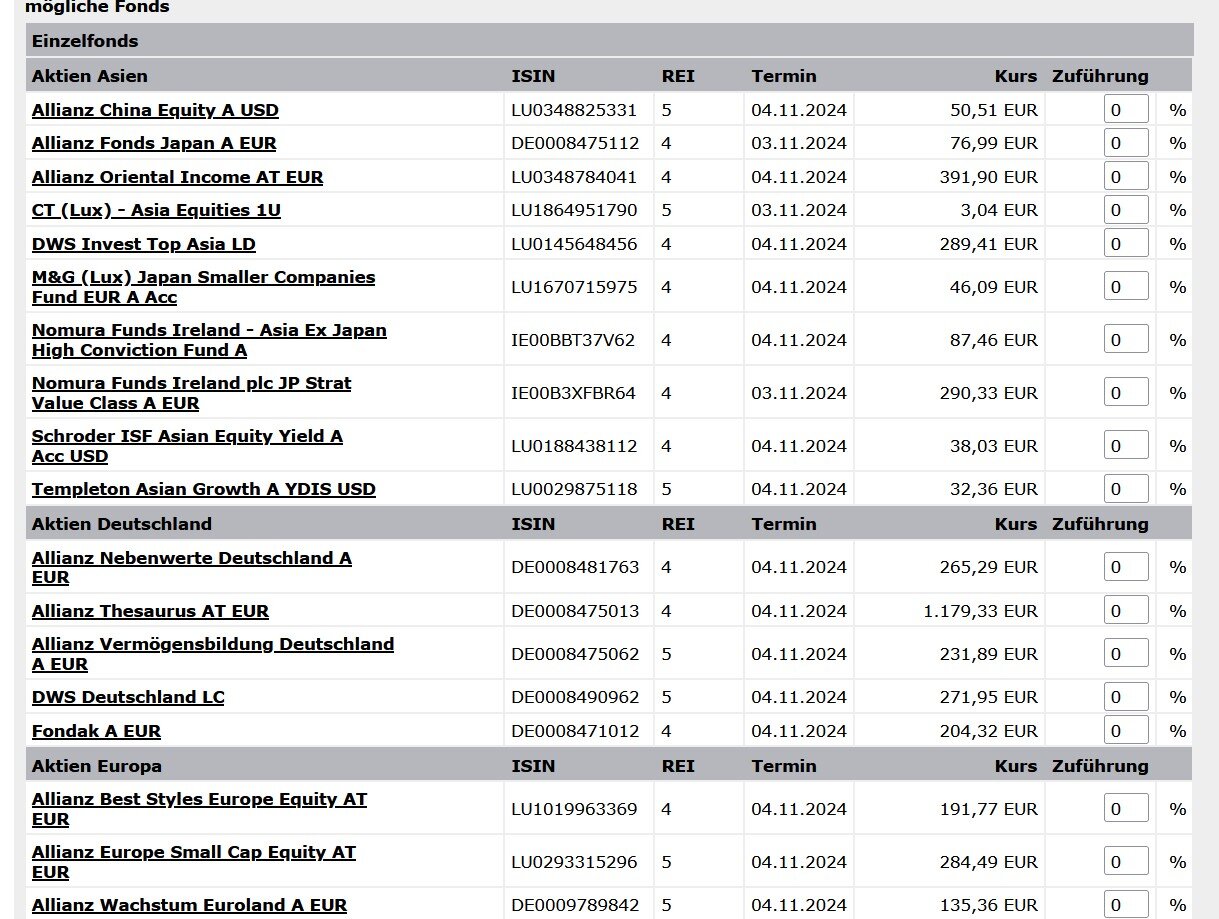Open Allianz Wachstum Euroland A EUR link
This screenshot has height=919, width=1219.
tap(189, 905)
